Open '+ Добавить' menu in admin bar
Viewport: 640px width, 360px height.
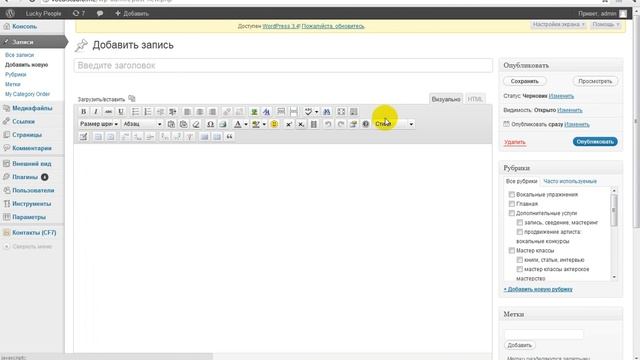[x=132, y=13]
